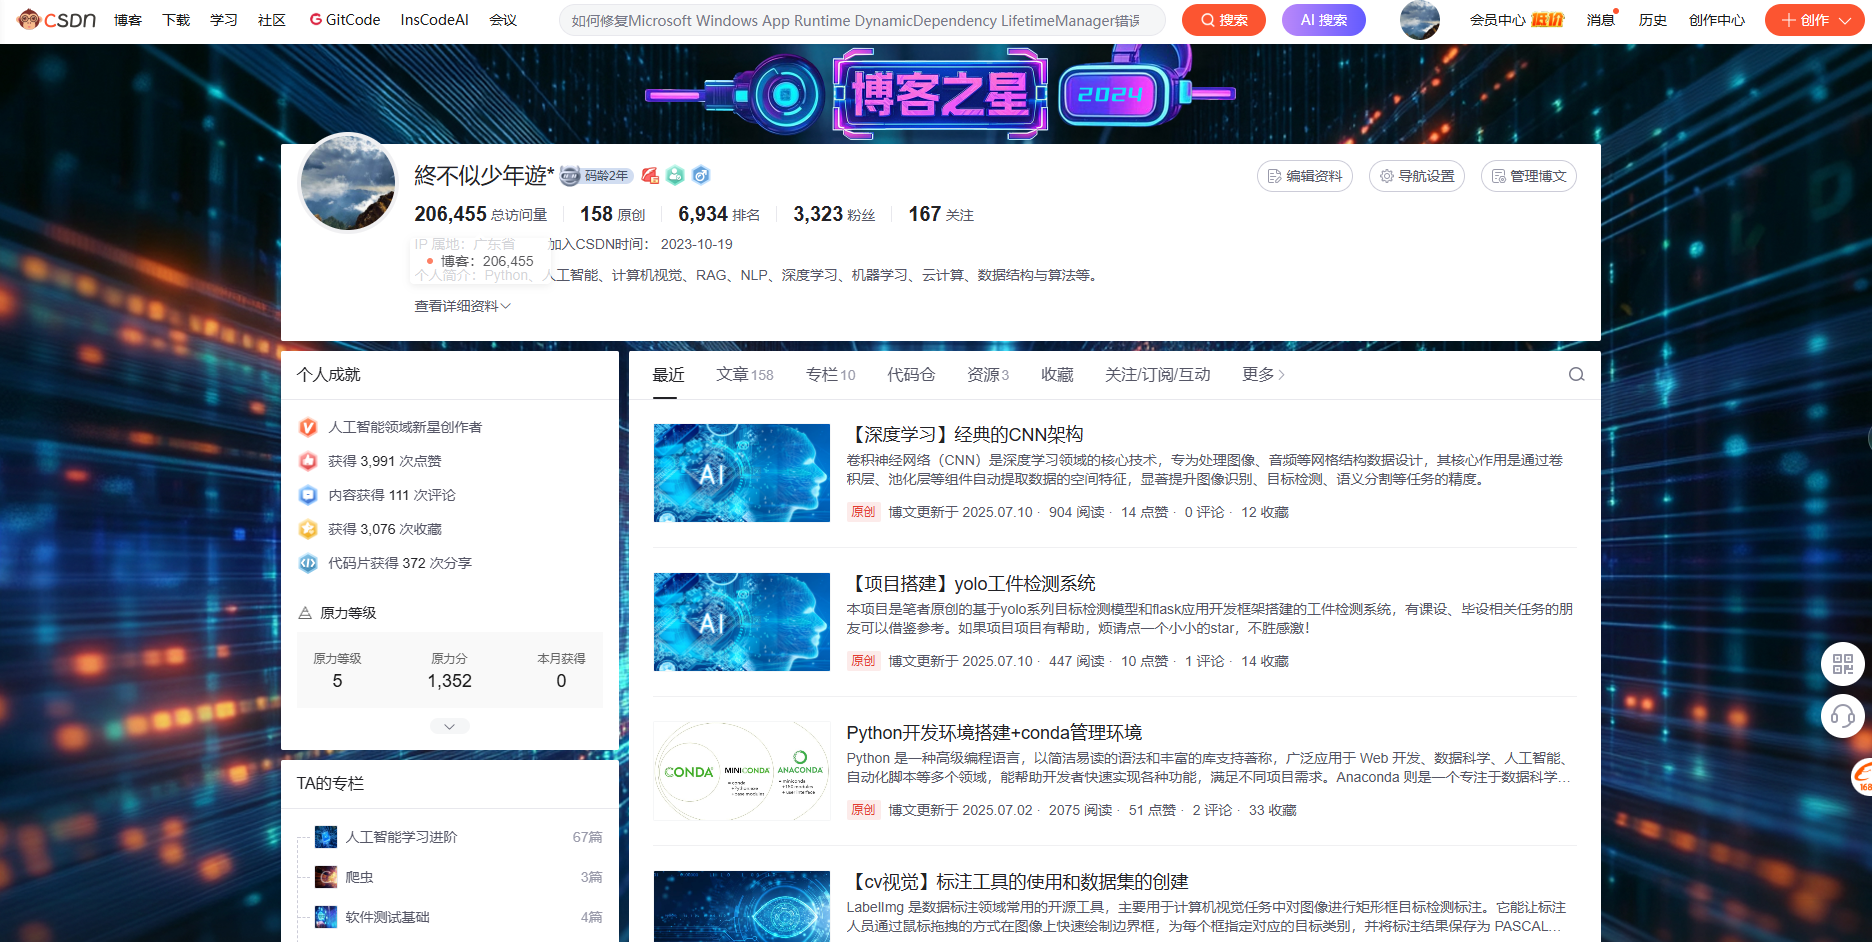Click the star icon beside 3,076 次收藏
The image size is (1872, 942).
308,529
